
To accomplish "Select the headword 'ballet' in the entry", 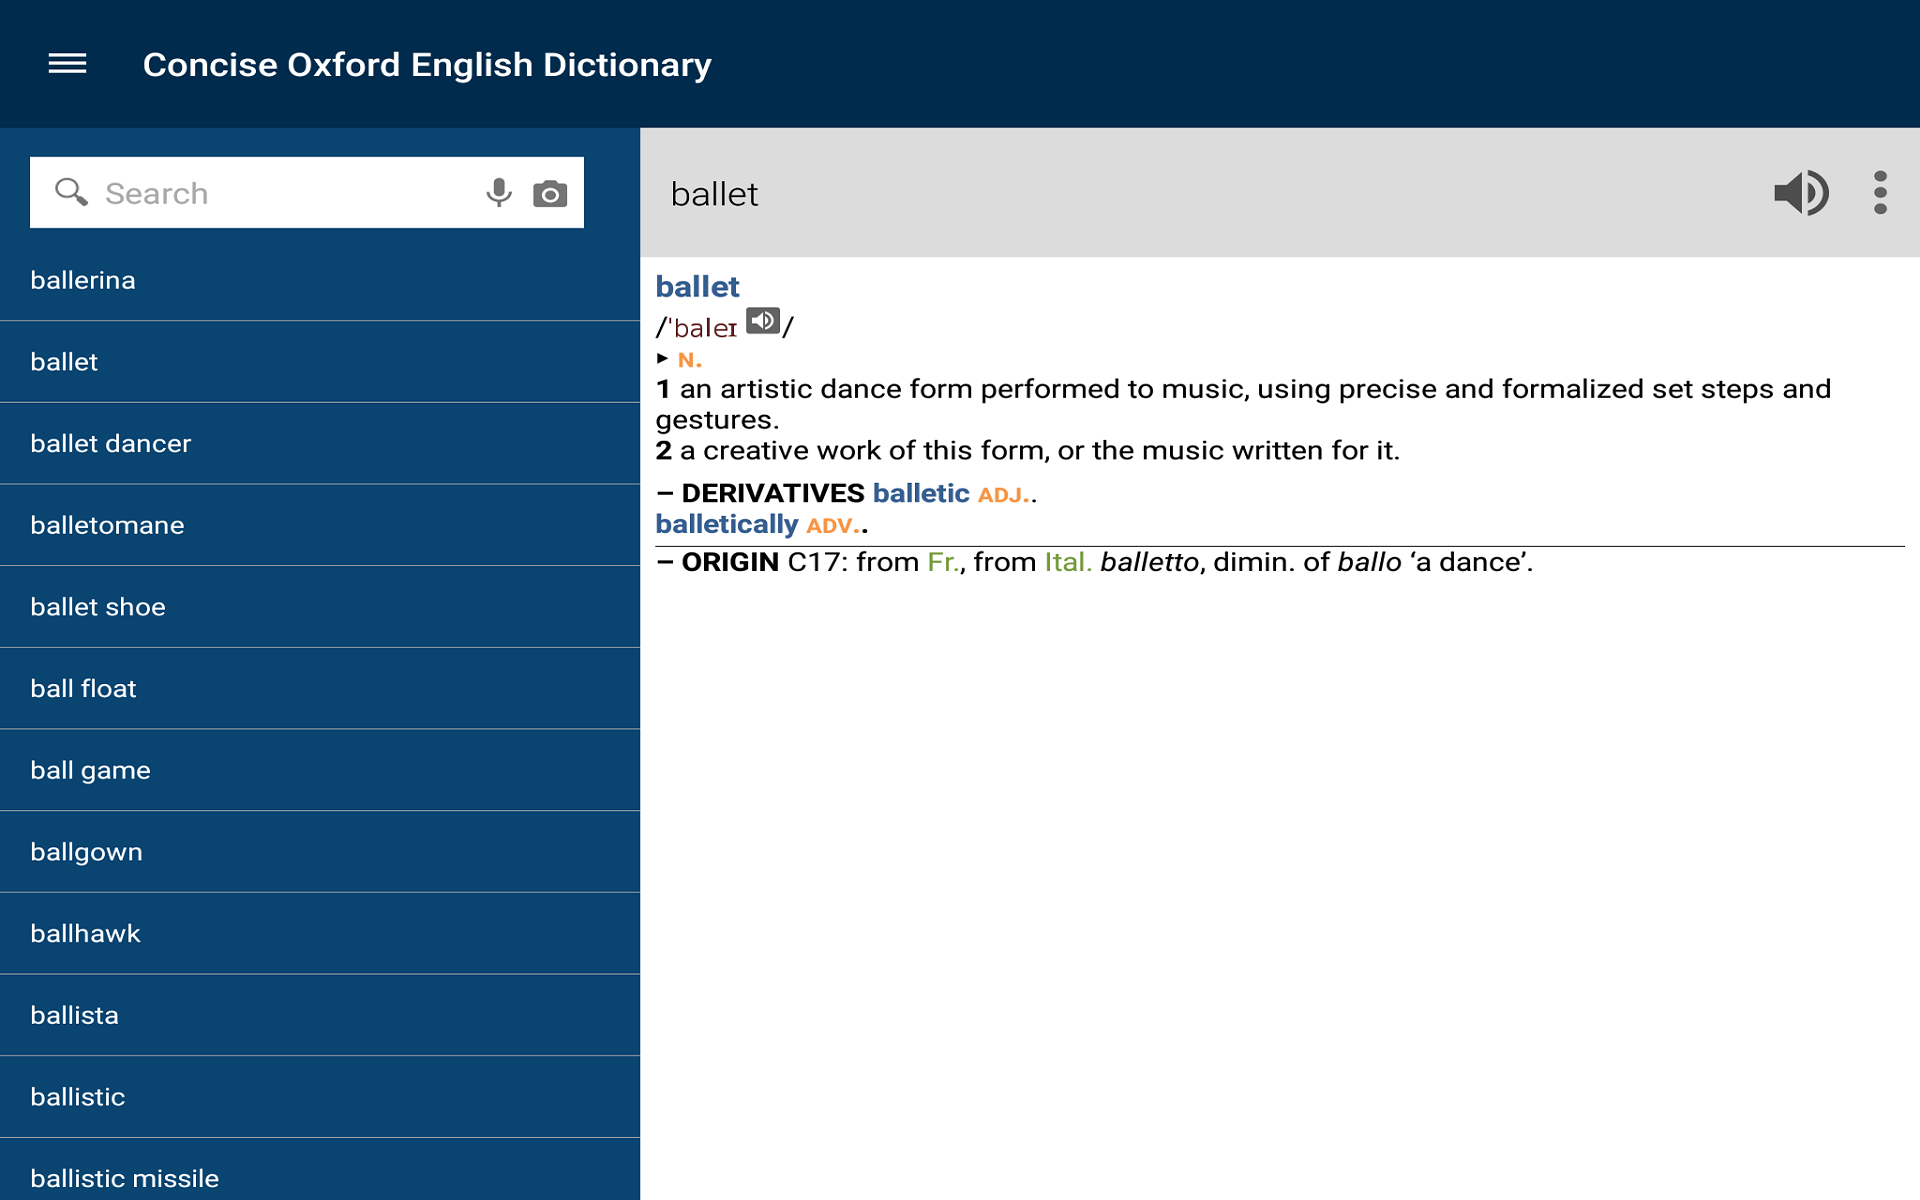I will pyautogui.click(x=697, y=286).
